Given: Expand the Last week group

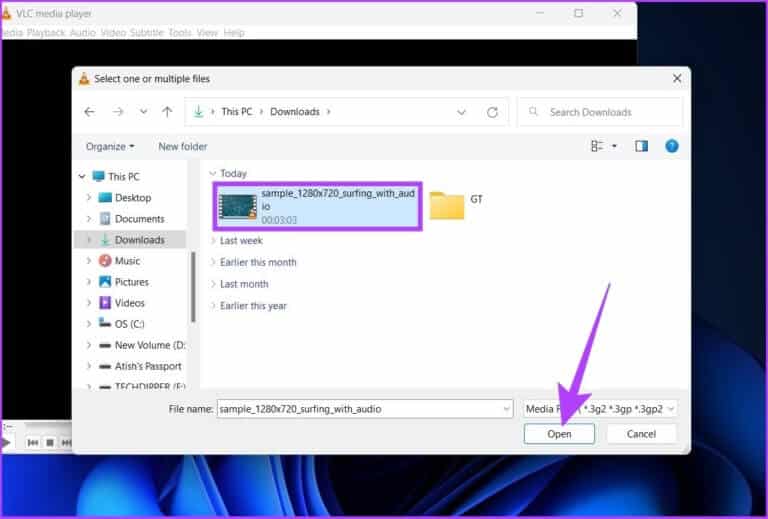Looking at the screenshot, I should pos(212,240).
